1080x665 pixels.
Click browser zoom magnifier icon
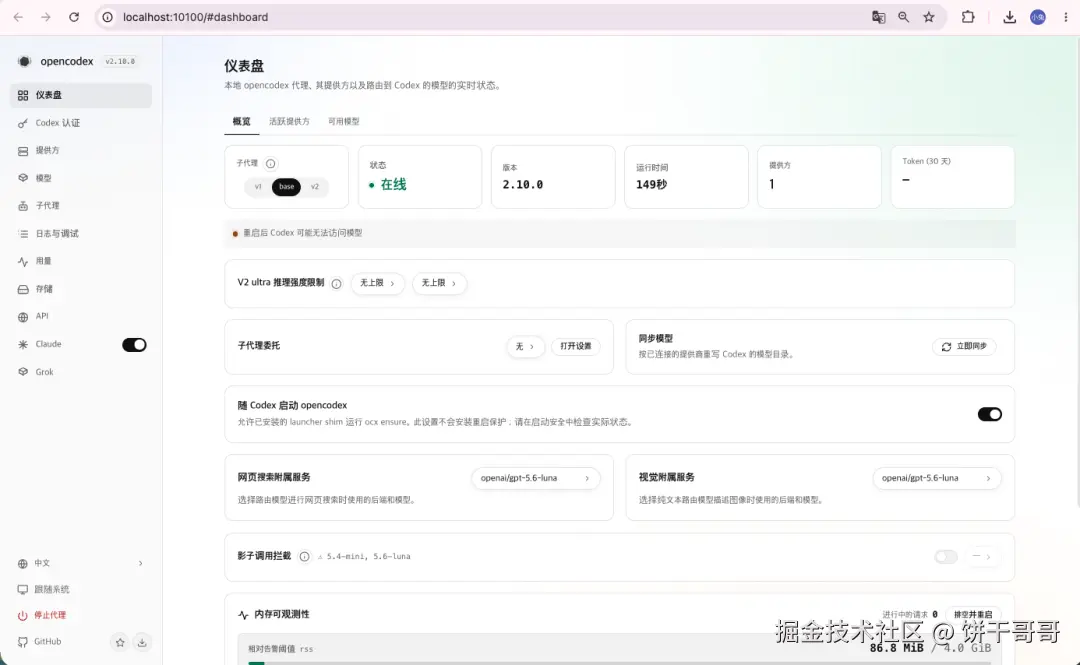coord(904,17)
